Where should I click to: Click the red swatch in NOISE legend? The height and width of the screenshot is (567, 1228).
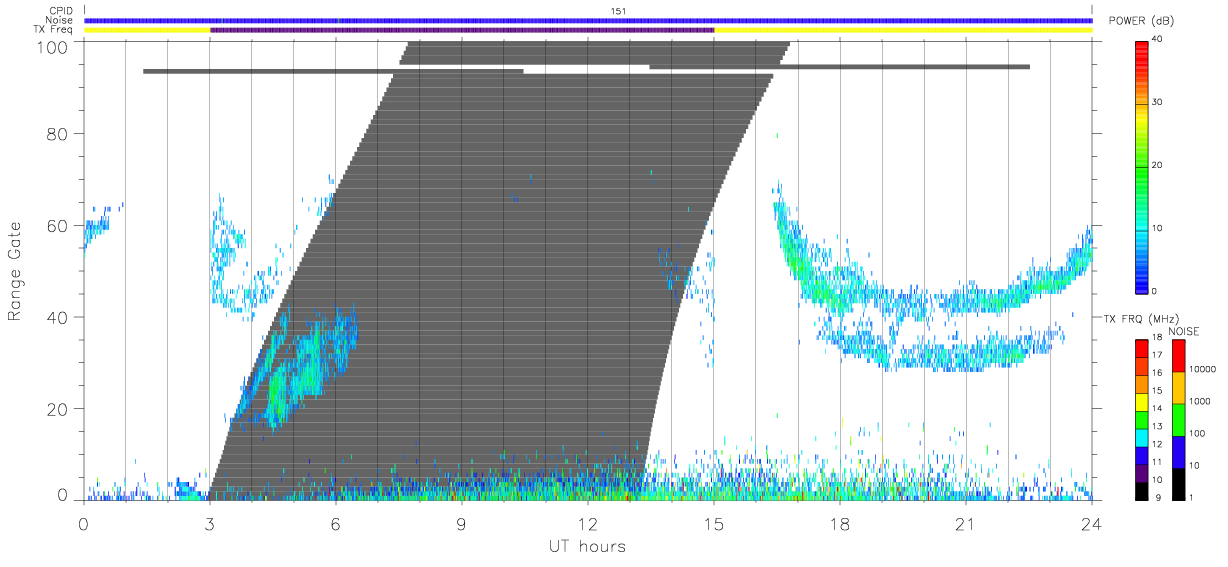1177,356
